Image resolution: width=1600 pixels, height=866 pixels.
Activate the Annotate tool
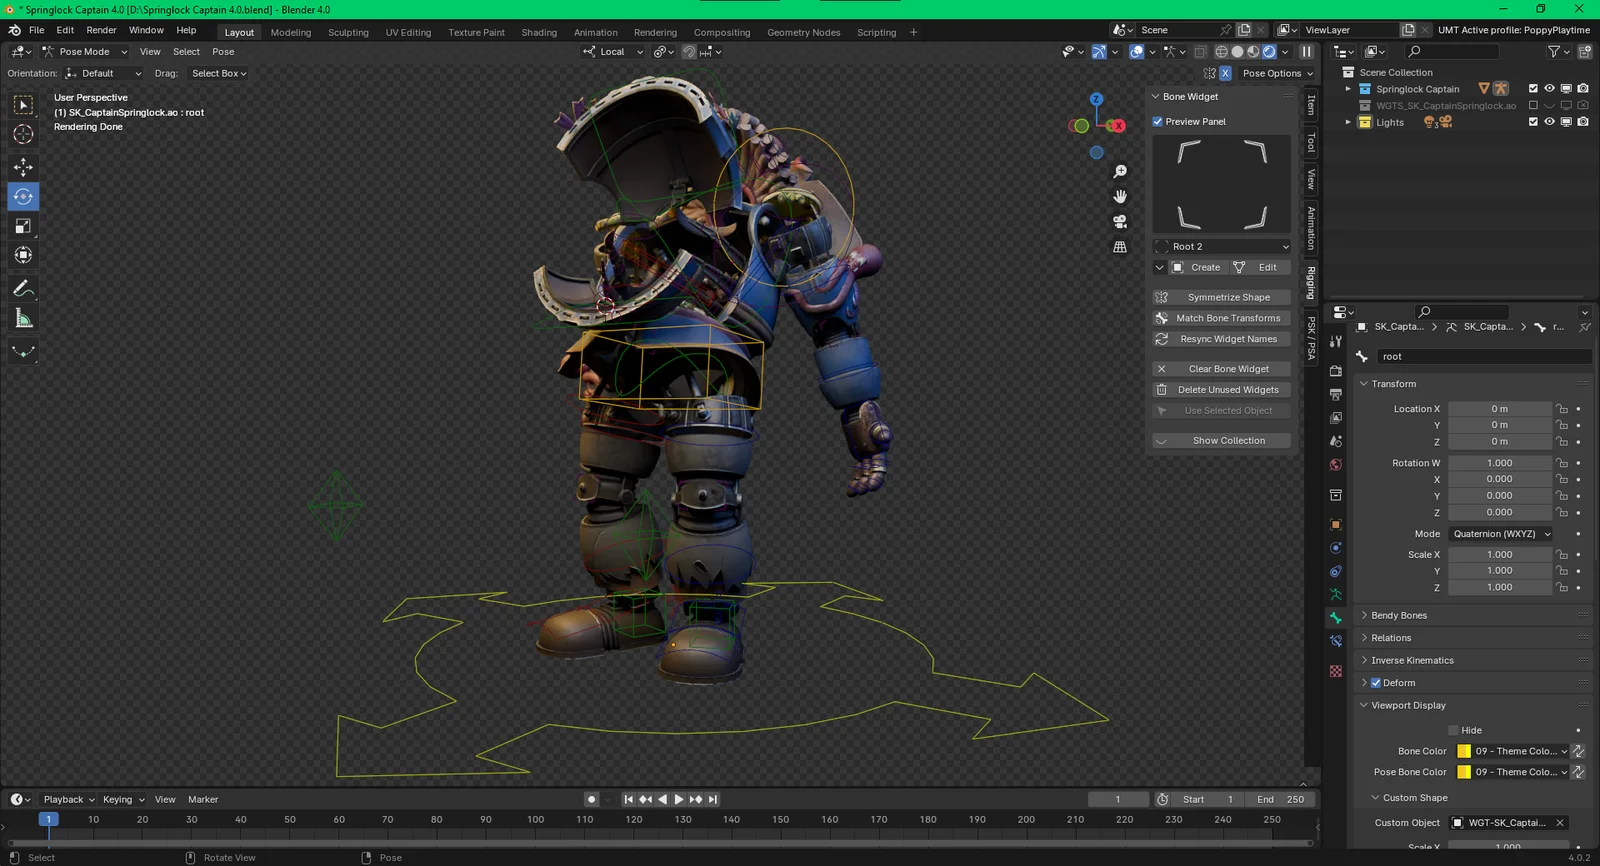23,289
